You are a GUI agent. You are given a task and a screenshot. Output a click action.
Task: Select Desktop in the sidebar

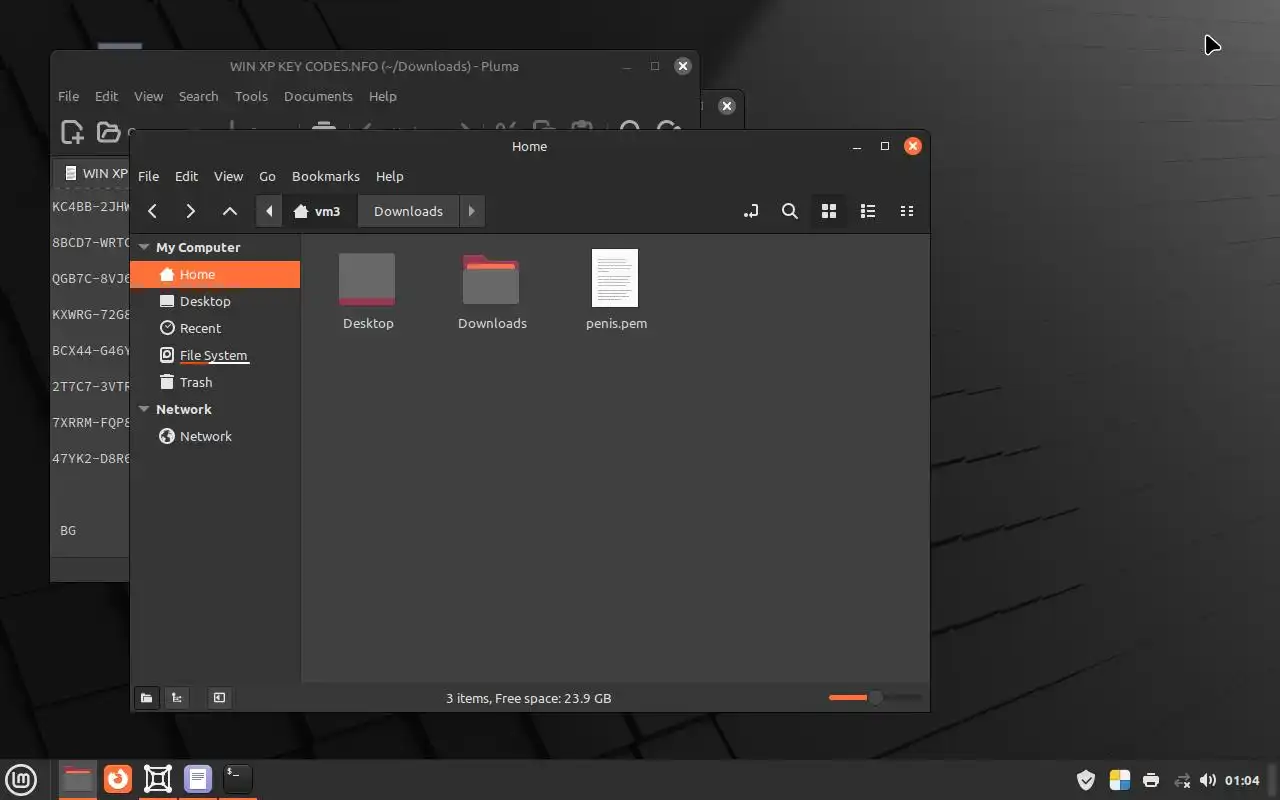pos(215,301)
